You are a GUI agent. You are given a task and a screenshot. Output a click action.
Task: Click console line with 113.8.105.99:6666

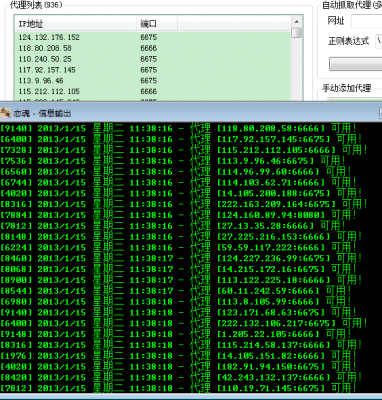coord(176,302)
